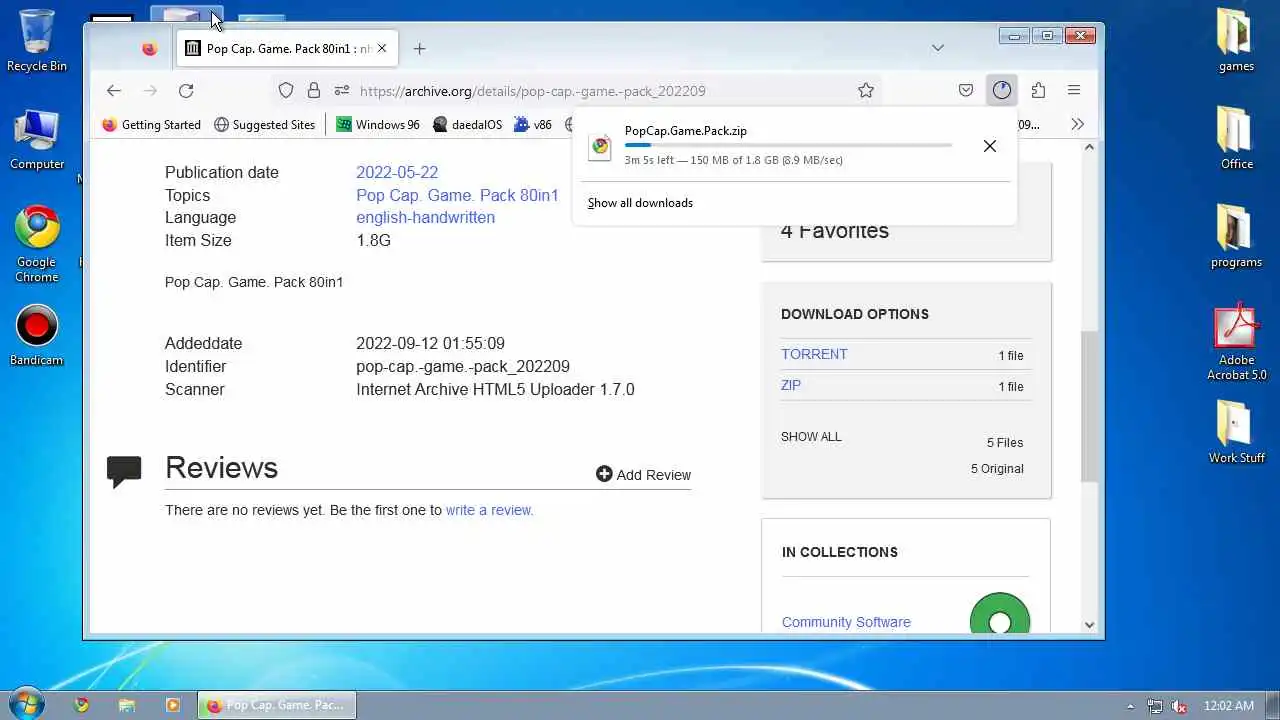Click the 12:02 AM taskbar clock
Image resolution: width=1280 pixels, height=720 pixels.
click(x=1229, y=706)
